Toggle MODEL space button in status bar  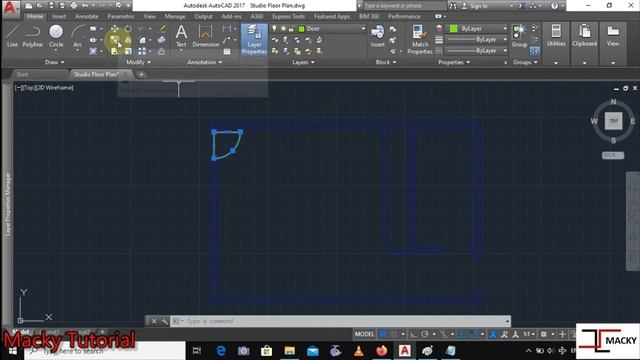pos(364,334)
